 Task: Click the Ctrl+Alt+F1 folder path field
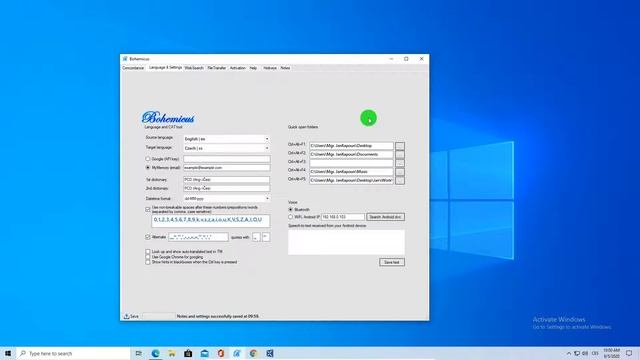(351, 146)
